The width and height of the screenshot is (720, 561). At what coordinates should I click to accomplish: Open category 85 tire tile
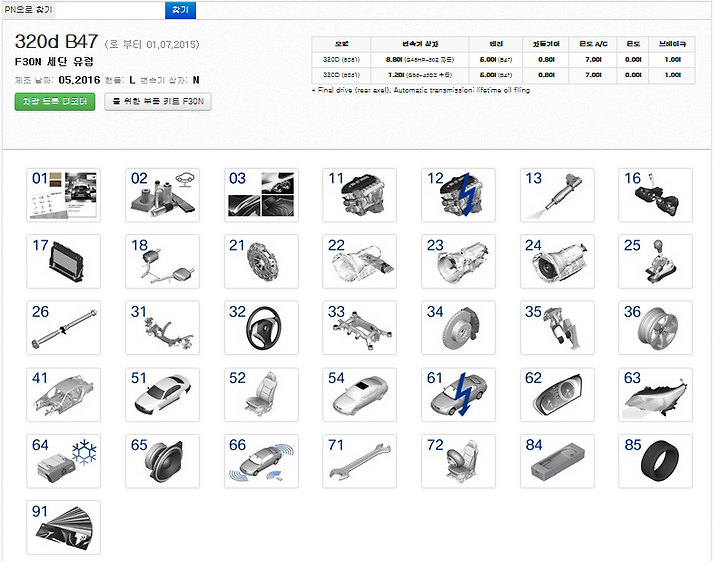(x=655, y=461)
